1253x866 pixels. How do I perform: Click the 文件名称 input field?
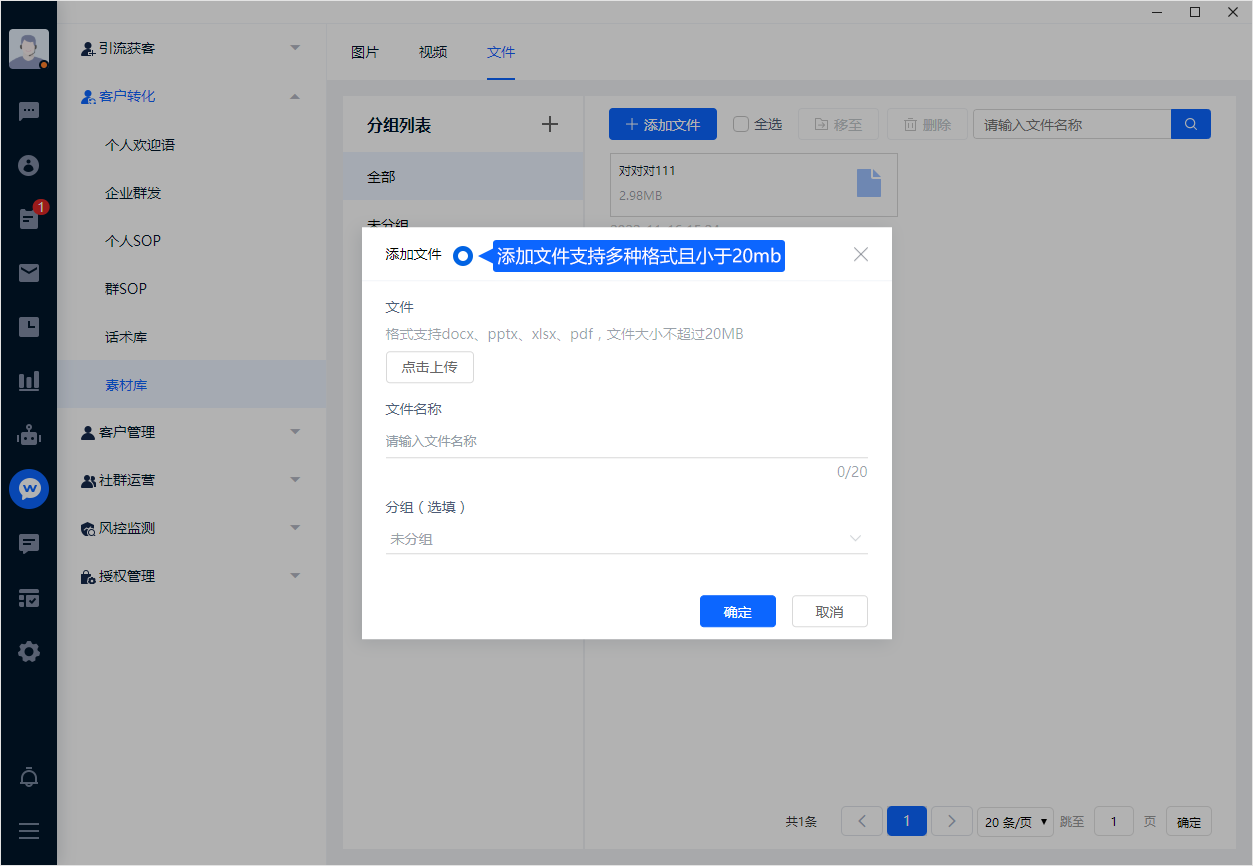click(626, 441)
